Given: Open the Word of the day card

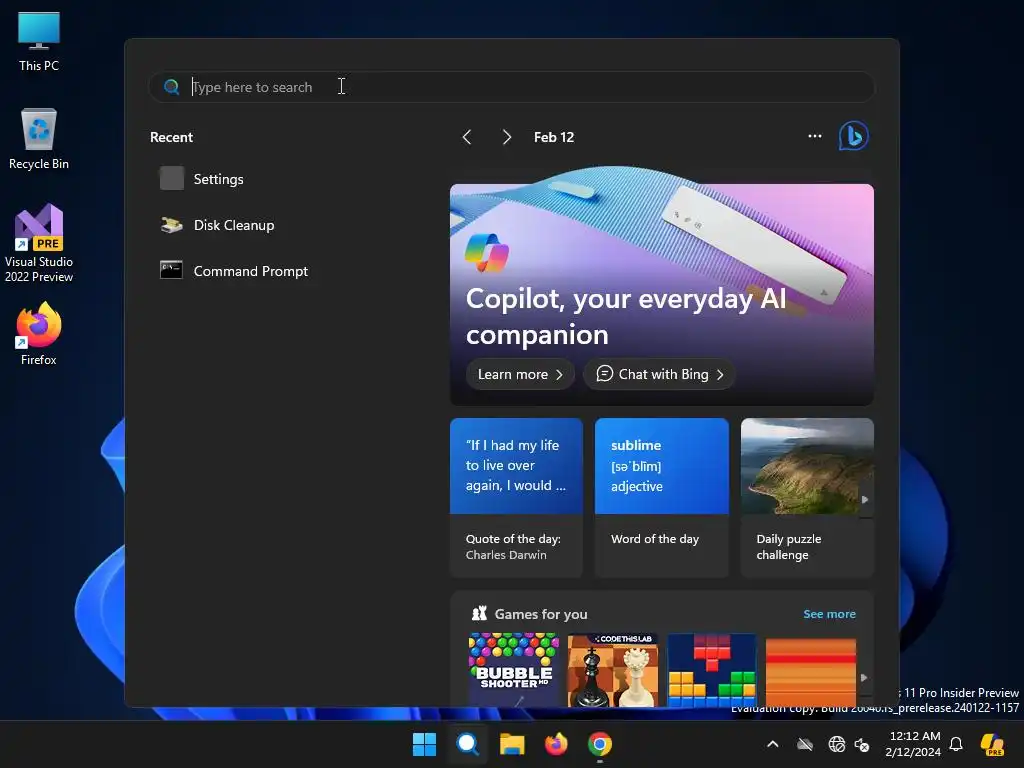Looking at the screenshot, I should pos(662,498).
